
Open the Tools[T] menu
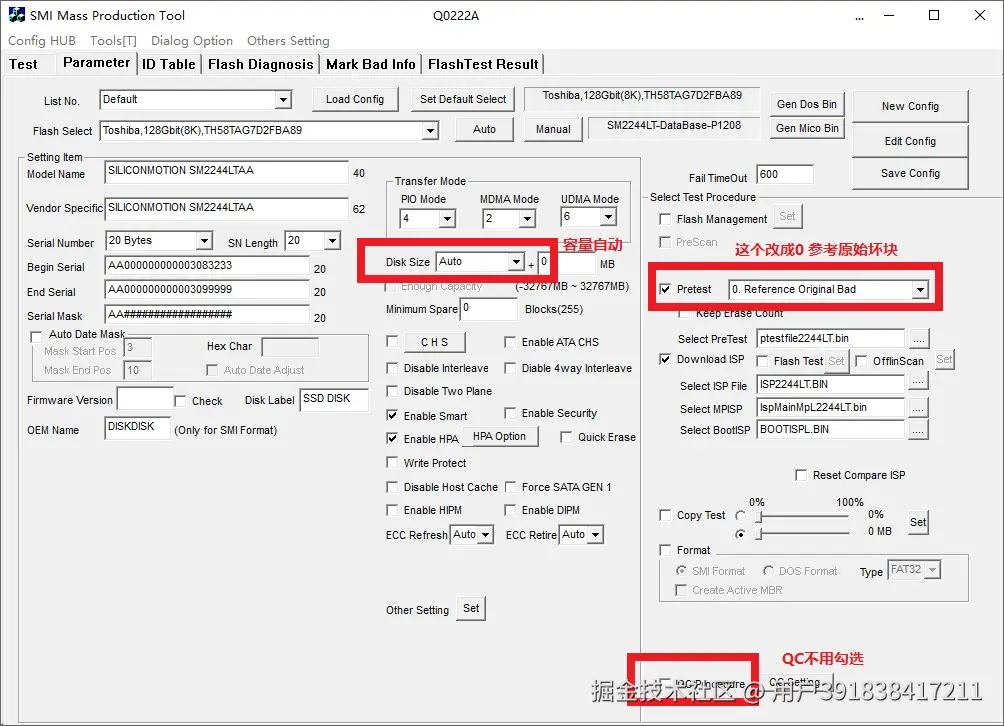click(113, 40)
